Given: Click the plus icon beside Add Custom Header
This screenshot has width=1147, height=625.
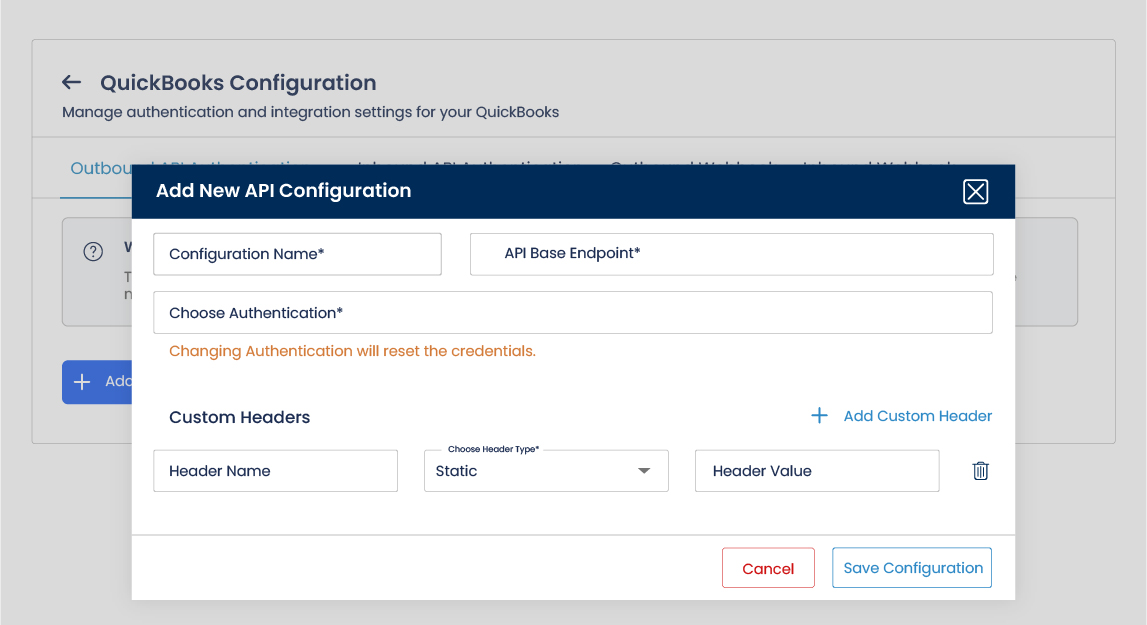Looking at the screenshot, I should [x=819, y=416].
